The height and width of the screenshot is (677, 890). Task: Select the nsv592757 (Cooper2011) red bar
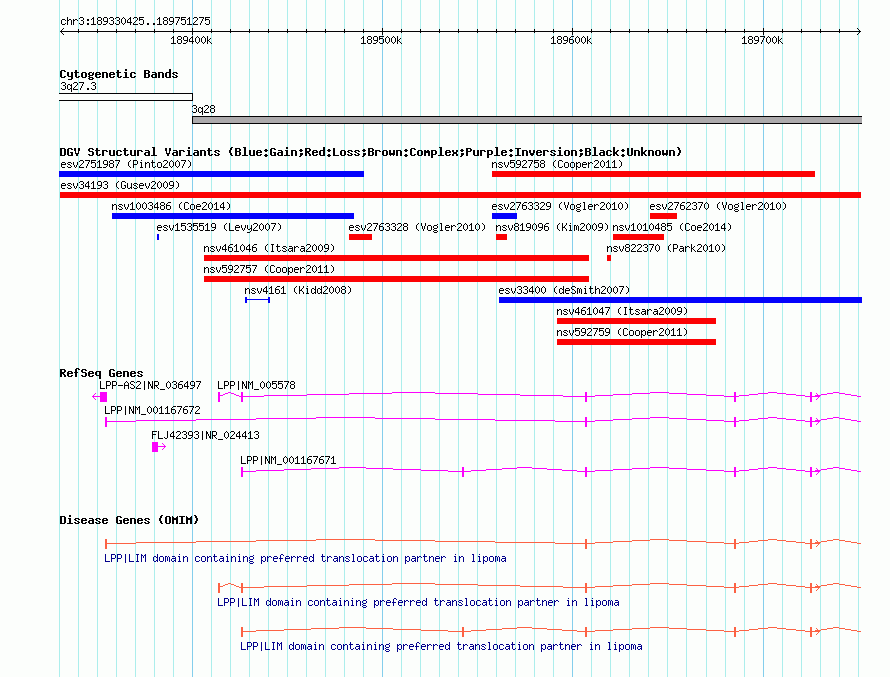[x=396, y=279]
